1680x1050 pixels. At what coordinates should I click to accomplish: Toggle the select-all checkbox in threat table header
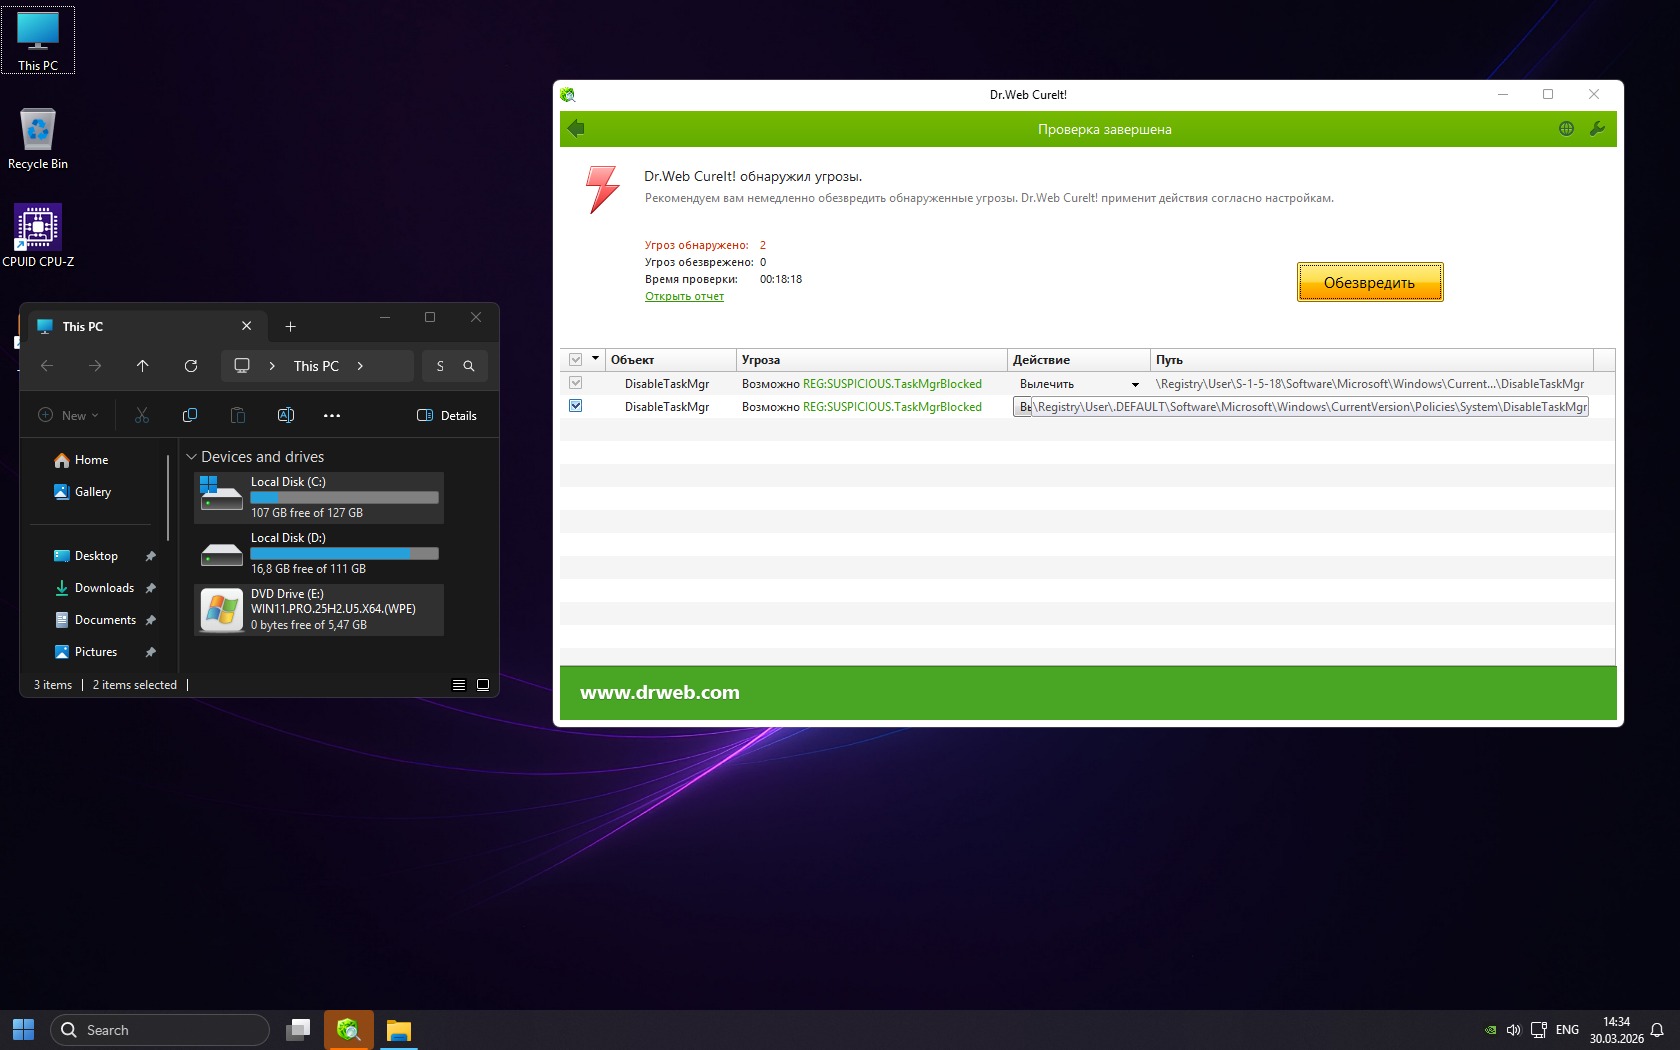click(576, 359)
